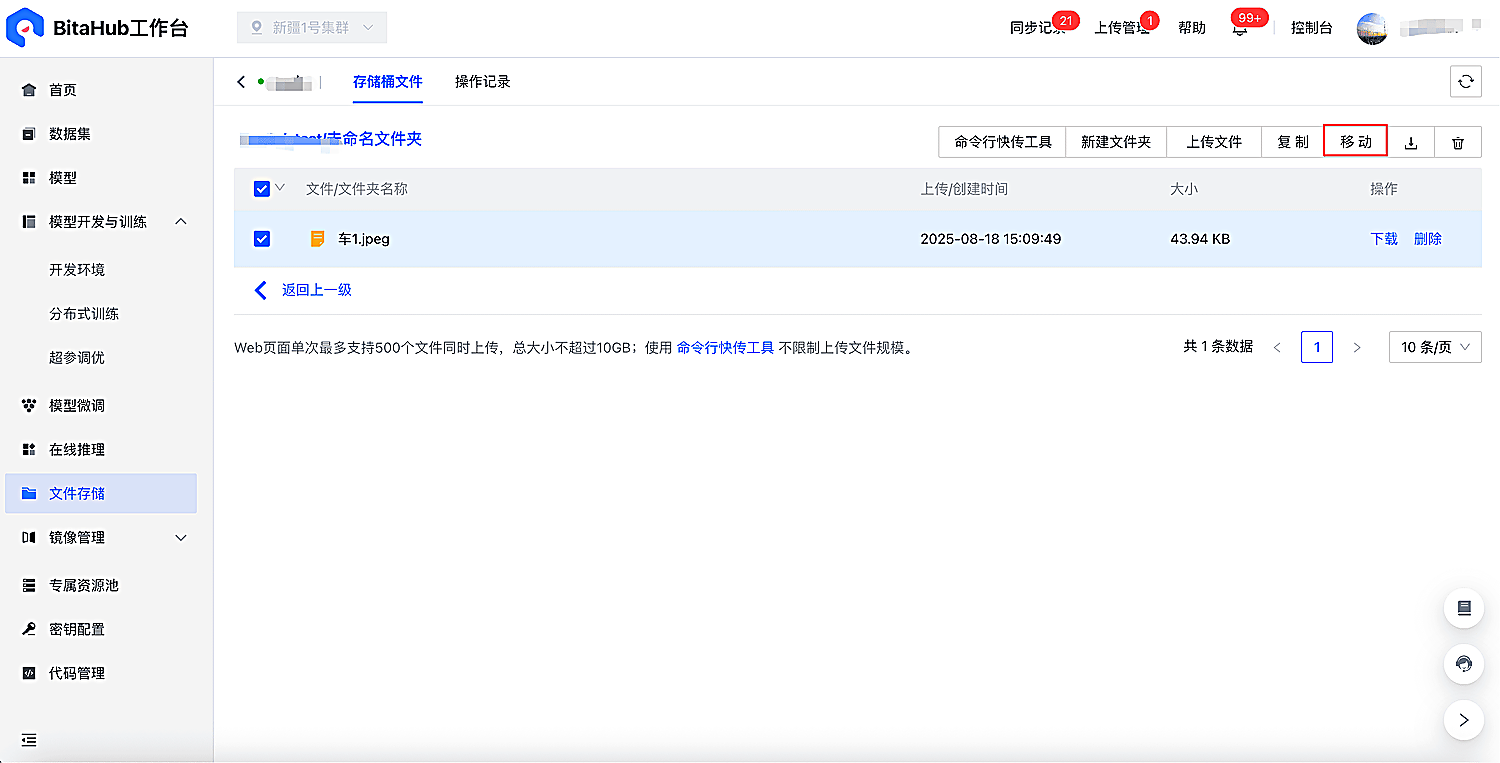Click the floating document book icon
1500x763 pixels.
pyautogui.click(x=1464, y=608)
